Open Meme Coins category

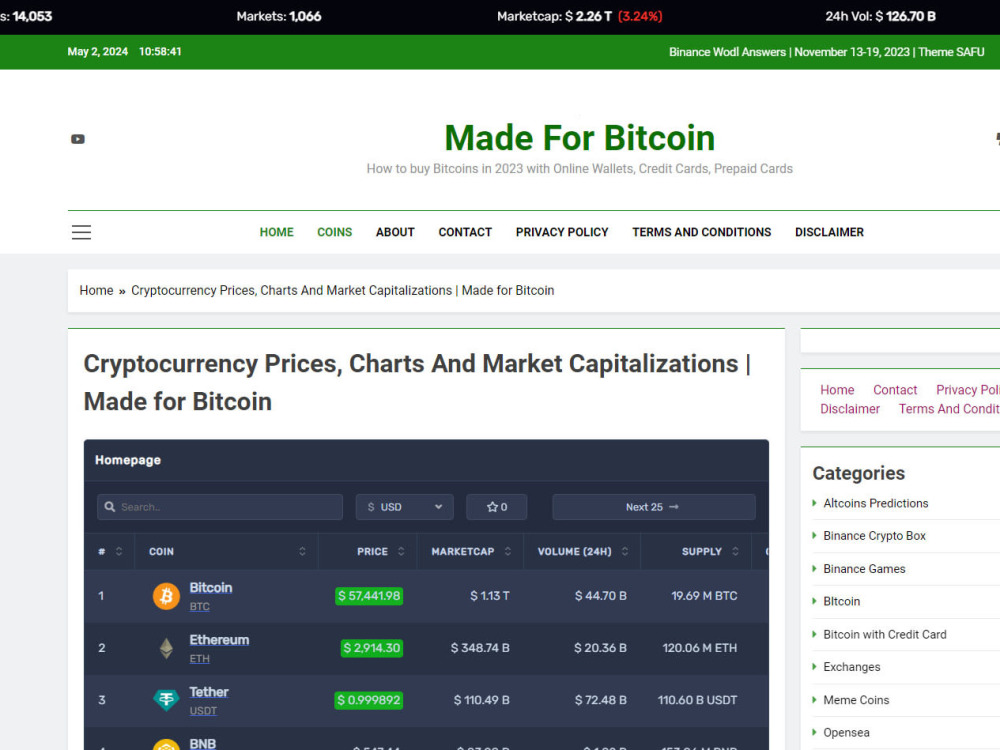click(x=856, y=700)
